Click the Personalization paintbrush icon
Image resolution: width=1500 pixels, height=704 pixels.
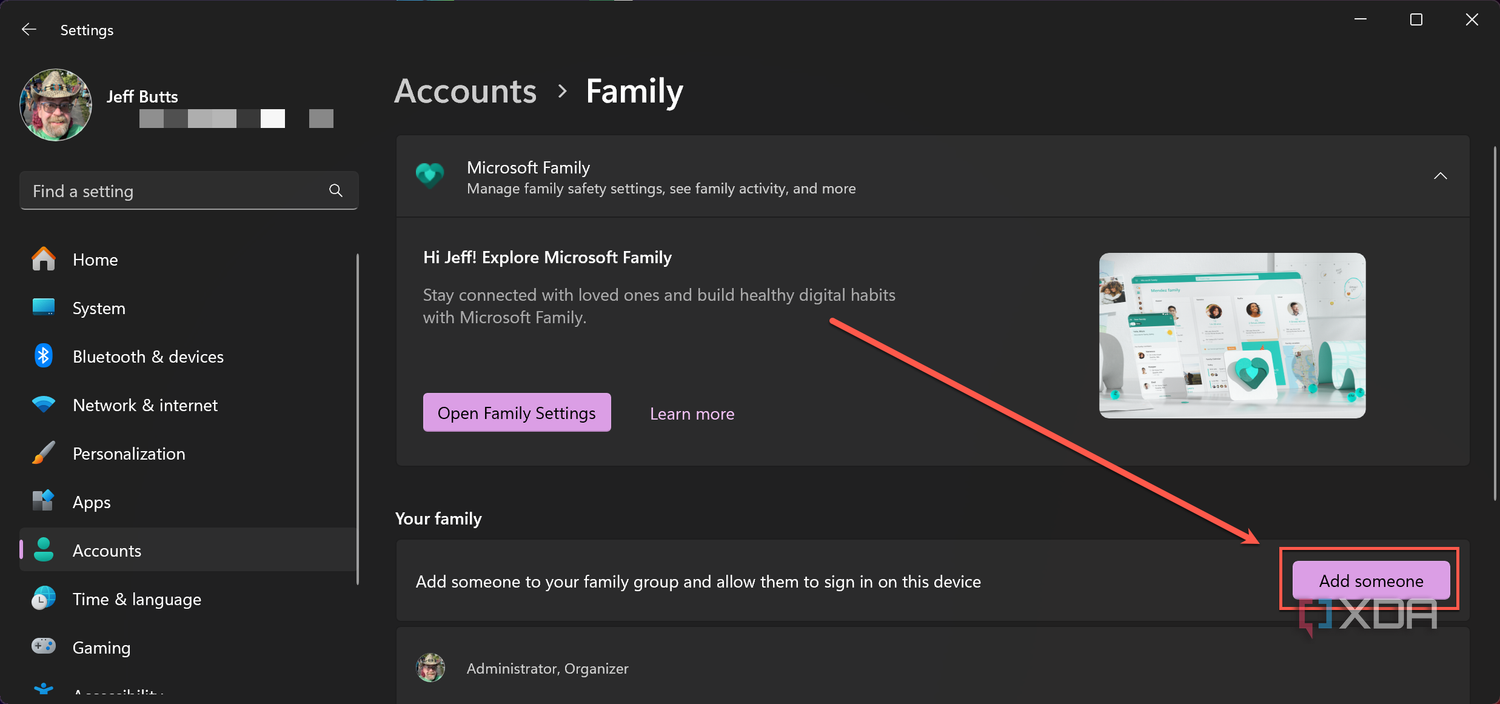(44, 454)
